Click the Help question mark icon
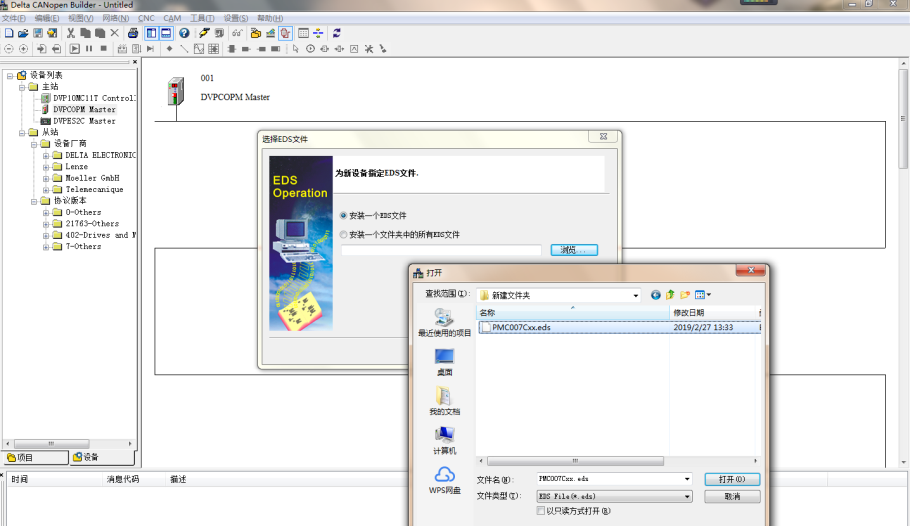 184,33
